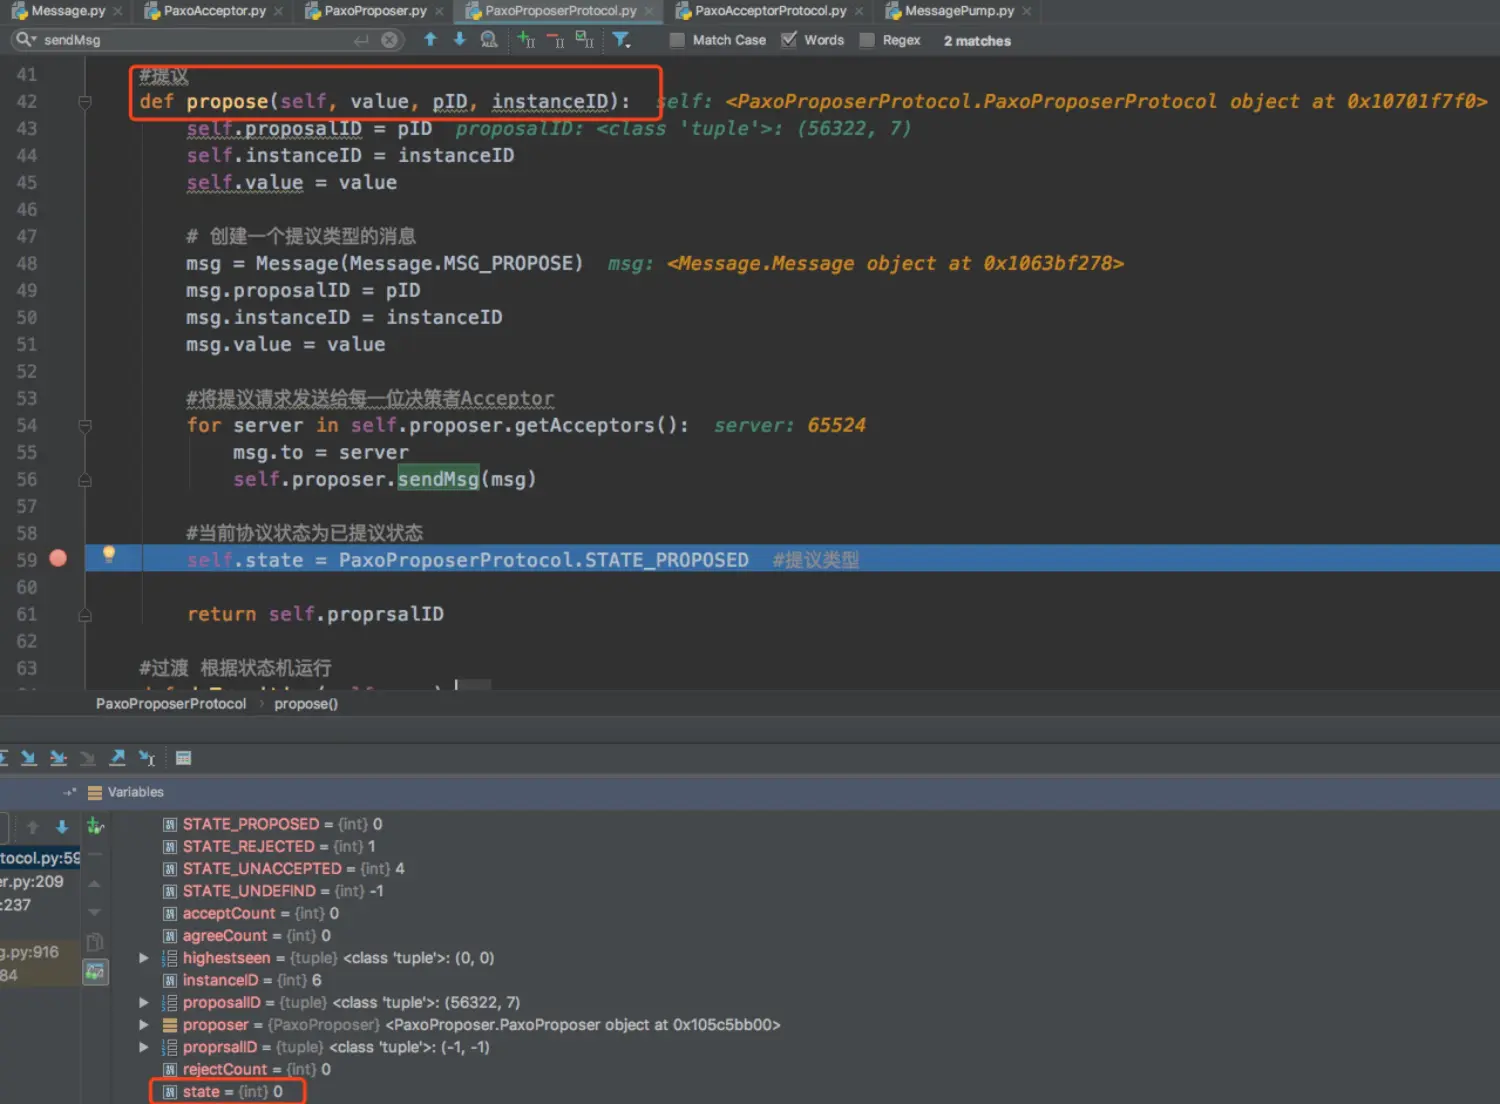Toggle the breakpoint on line 59
This screenshot has width=1500, height=1104.
[58, 559]
